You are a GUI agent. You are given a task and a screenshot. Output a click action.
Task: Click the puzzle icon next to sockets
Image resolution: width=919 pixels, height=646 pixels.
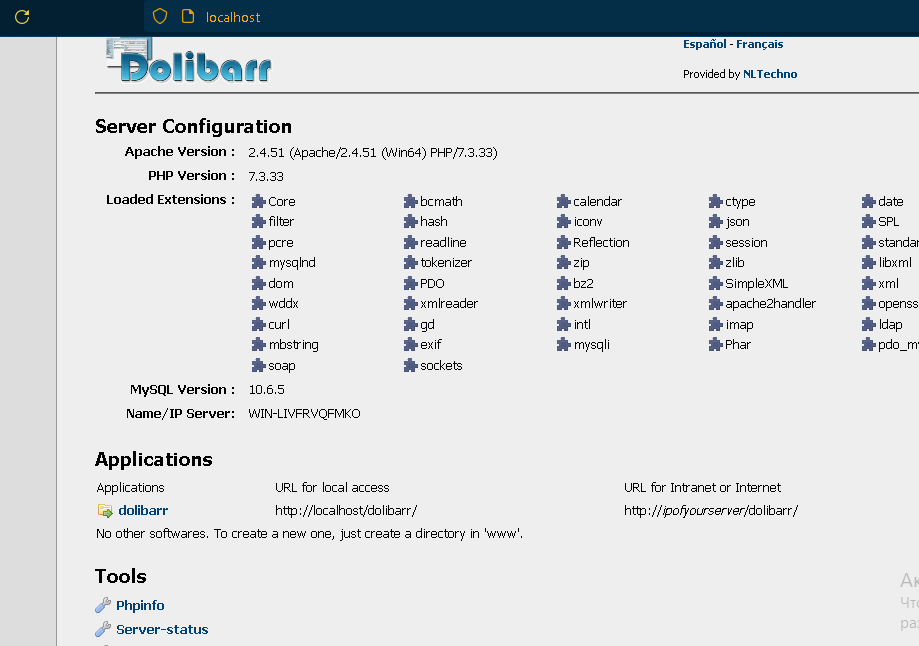[x=410, y=366]
